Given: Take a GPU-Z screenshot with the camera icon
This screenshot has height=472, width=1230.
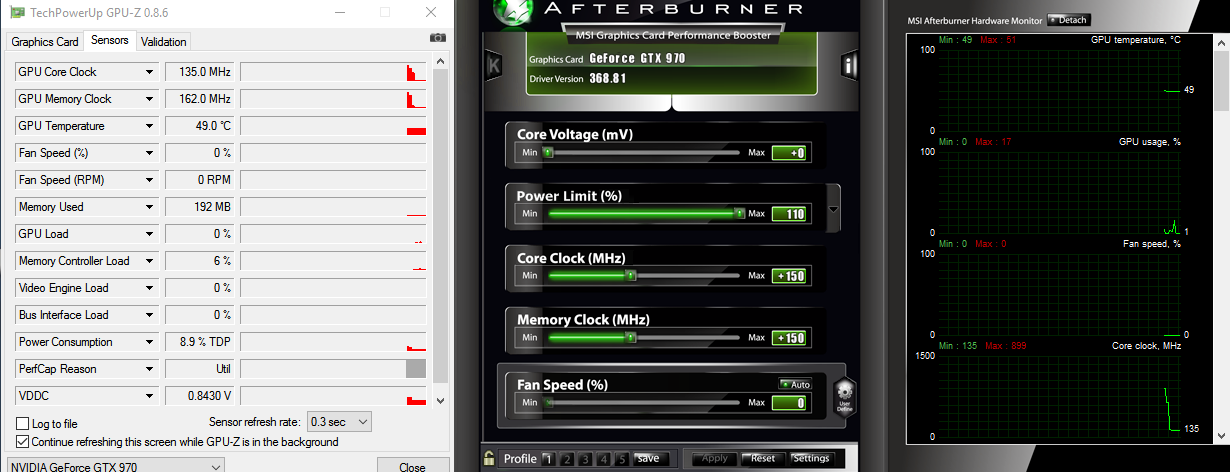Looking at the screenshot, I should 437,38.
